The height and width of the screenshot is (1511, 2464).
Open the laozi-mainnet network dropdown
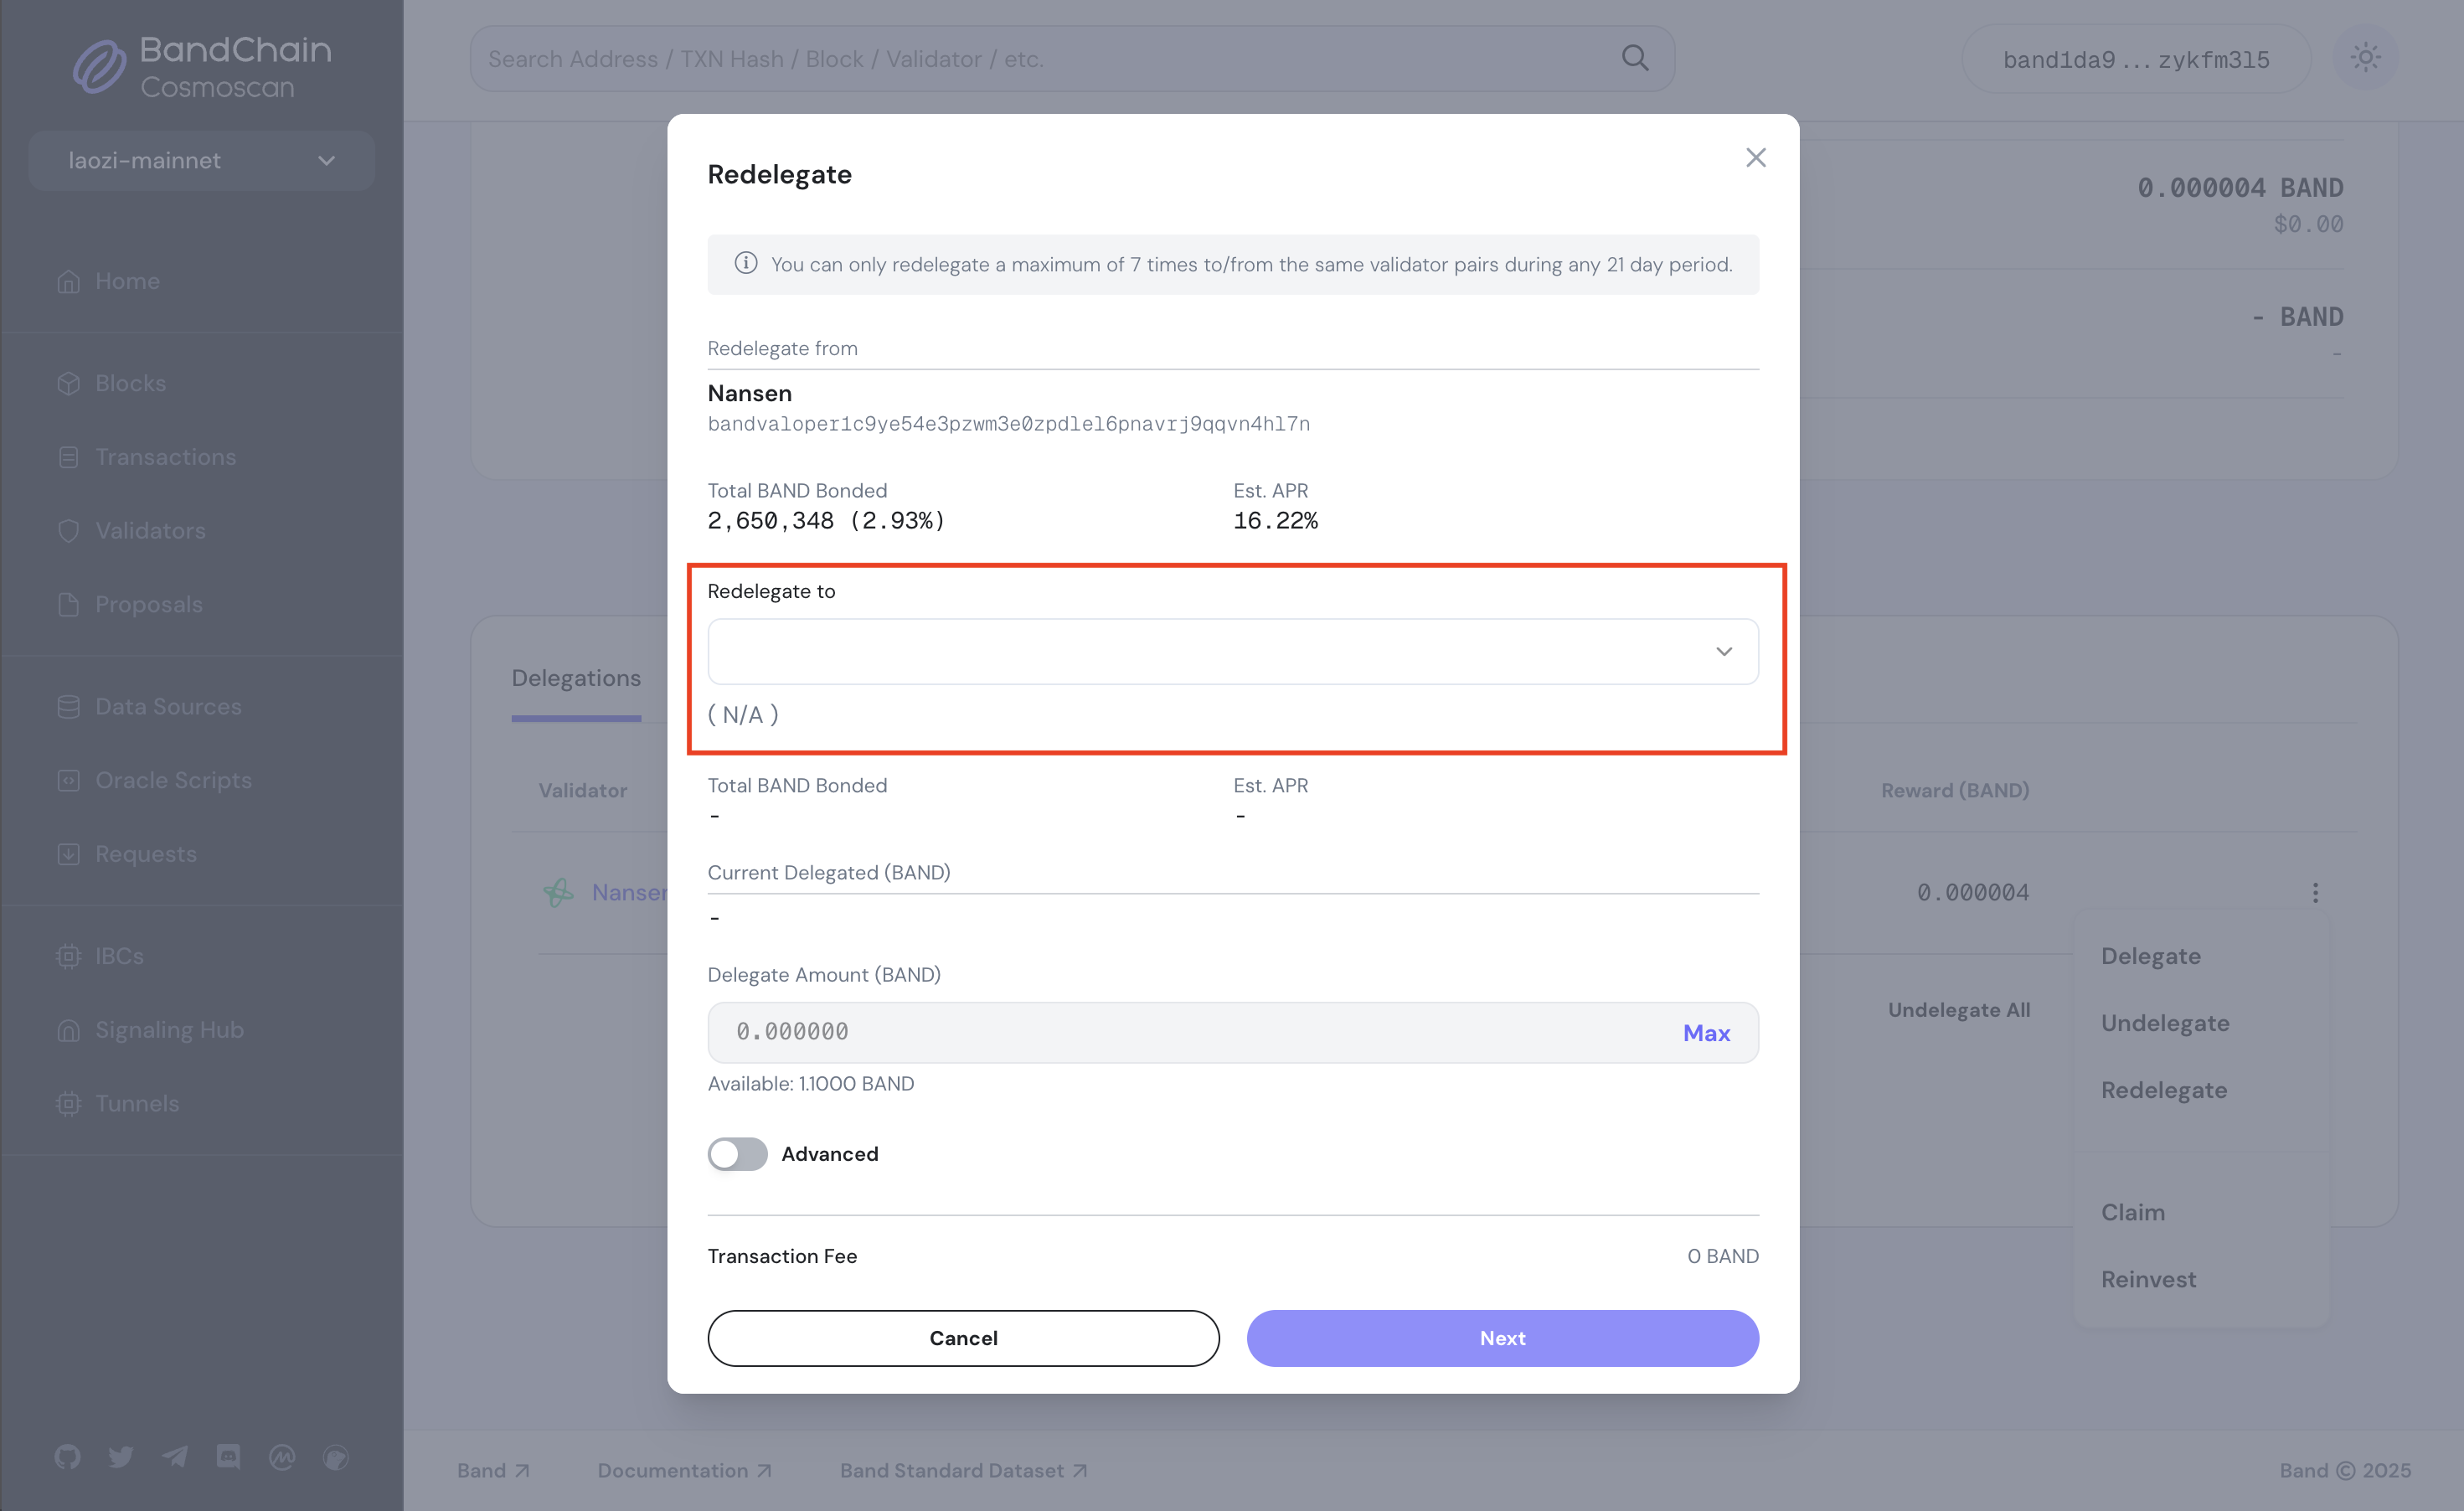coord(201,160)
